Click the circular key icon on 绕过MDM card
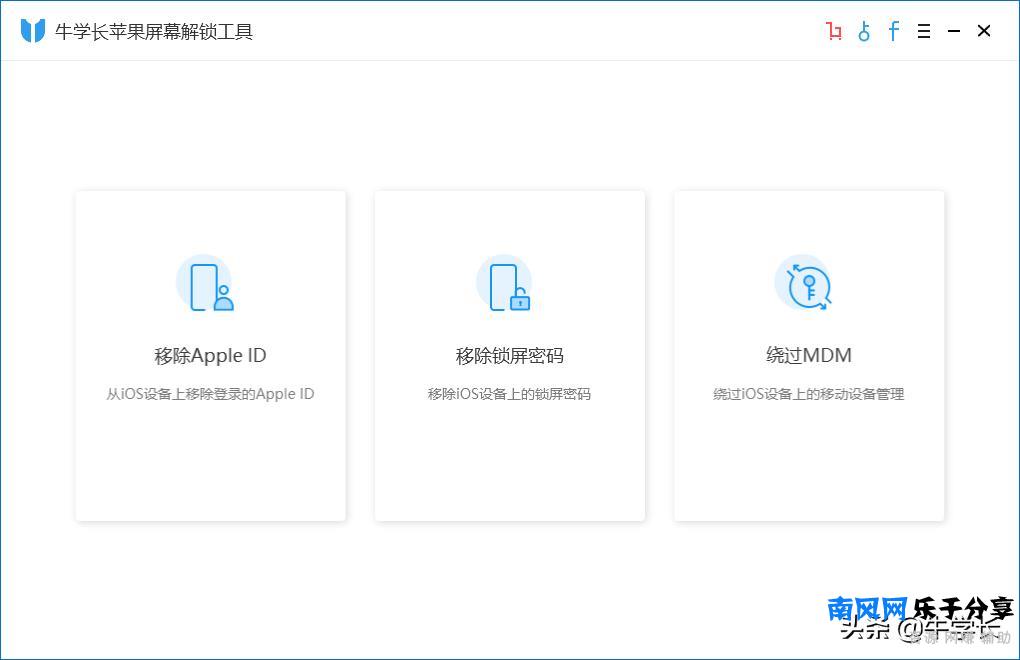The height and width of the screenshot is (660, 1020). point(807,284)
